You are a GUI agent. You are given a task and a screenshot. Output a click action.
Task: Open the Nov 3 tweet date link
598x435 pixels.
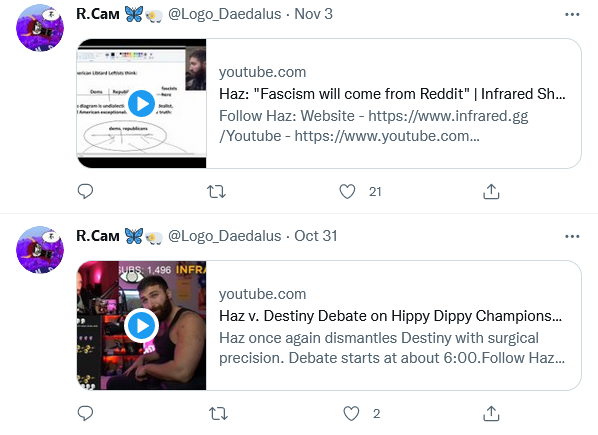(x=313, y=14)
